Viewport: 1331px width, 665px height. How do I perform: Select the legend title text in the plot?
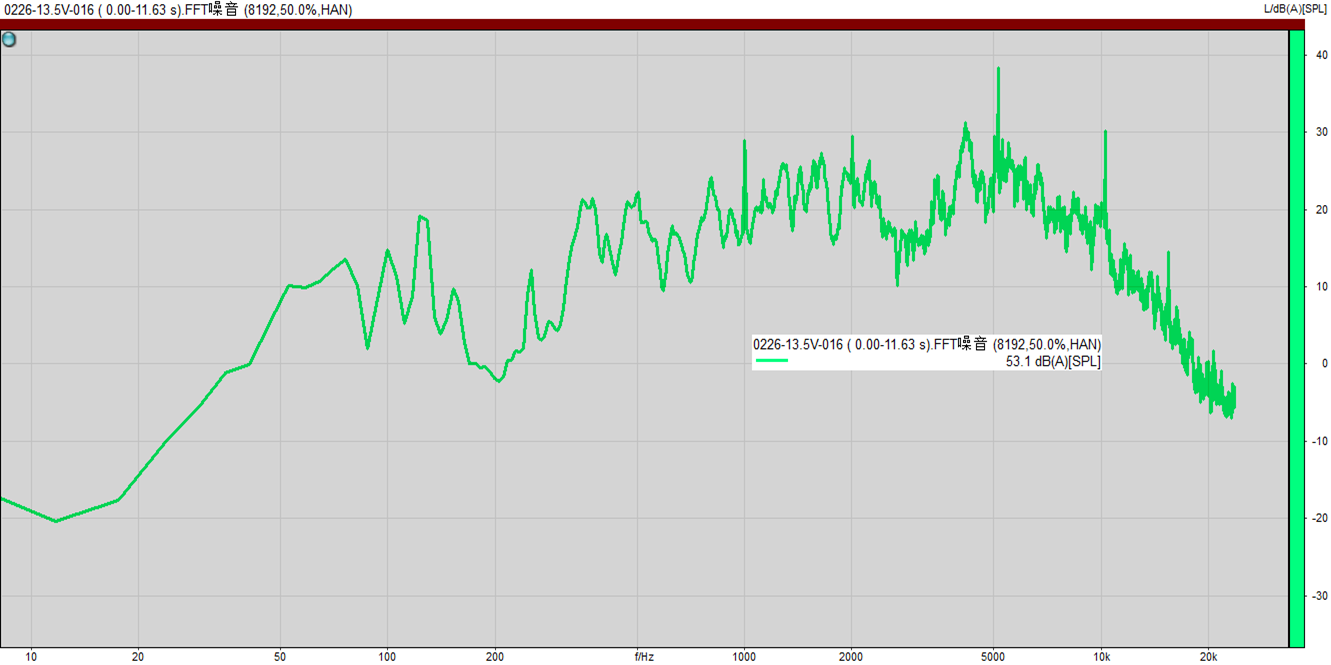(927, 344)
